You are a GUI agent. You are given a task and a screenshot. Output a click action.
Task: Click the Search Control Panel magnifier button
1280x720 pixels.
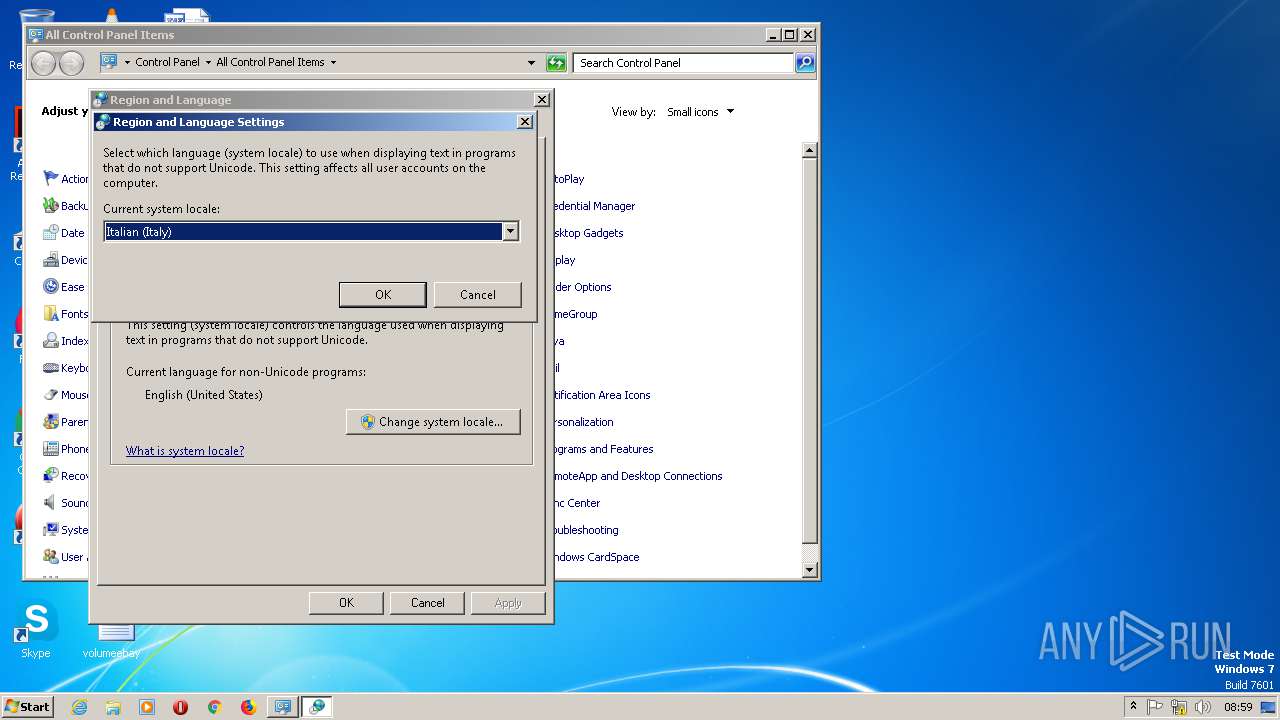pos(805,63)
